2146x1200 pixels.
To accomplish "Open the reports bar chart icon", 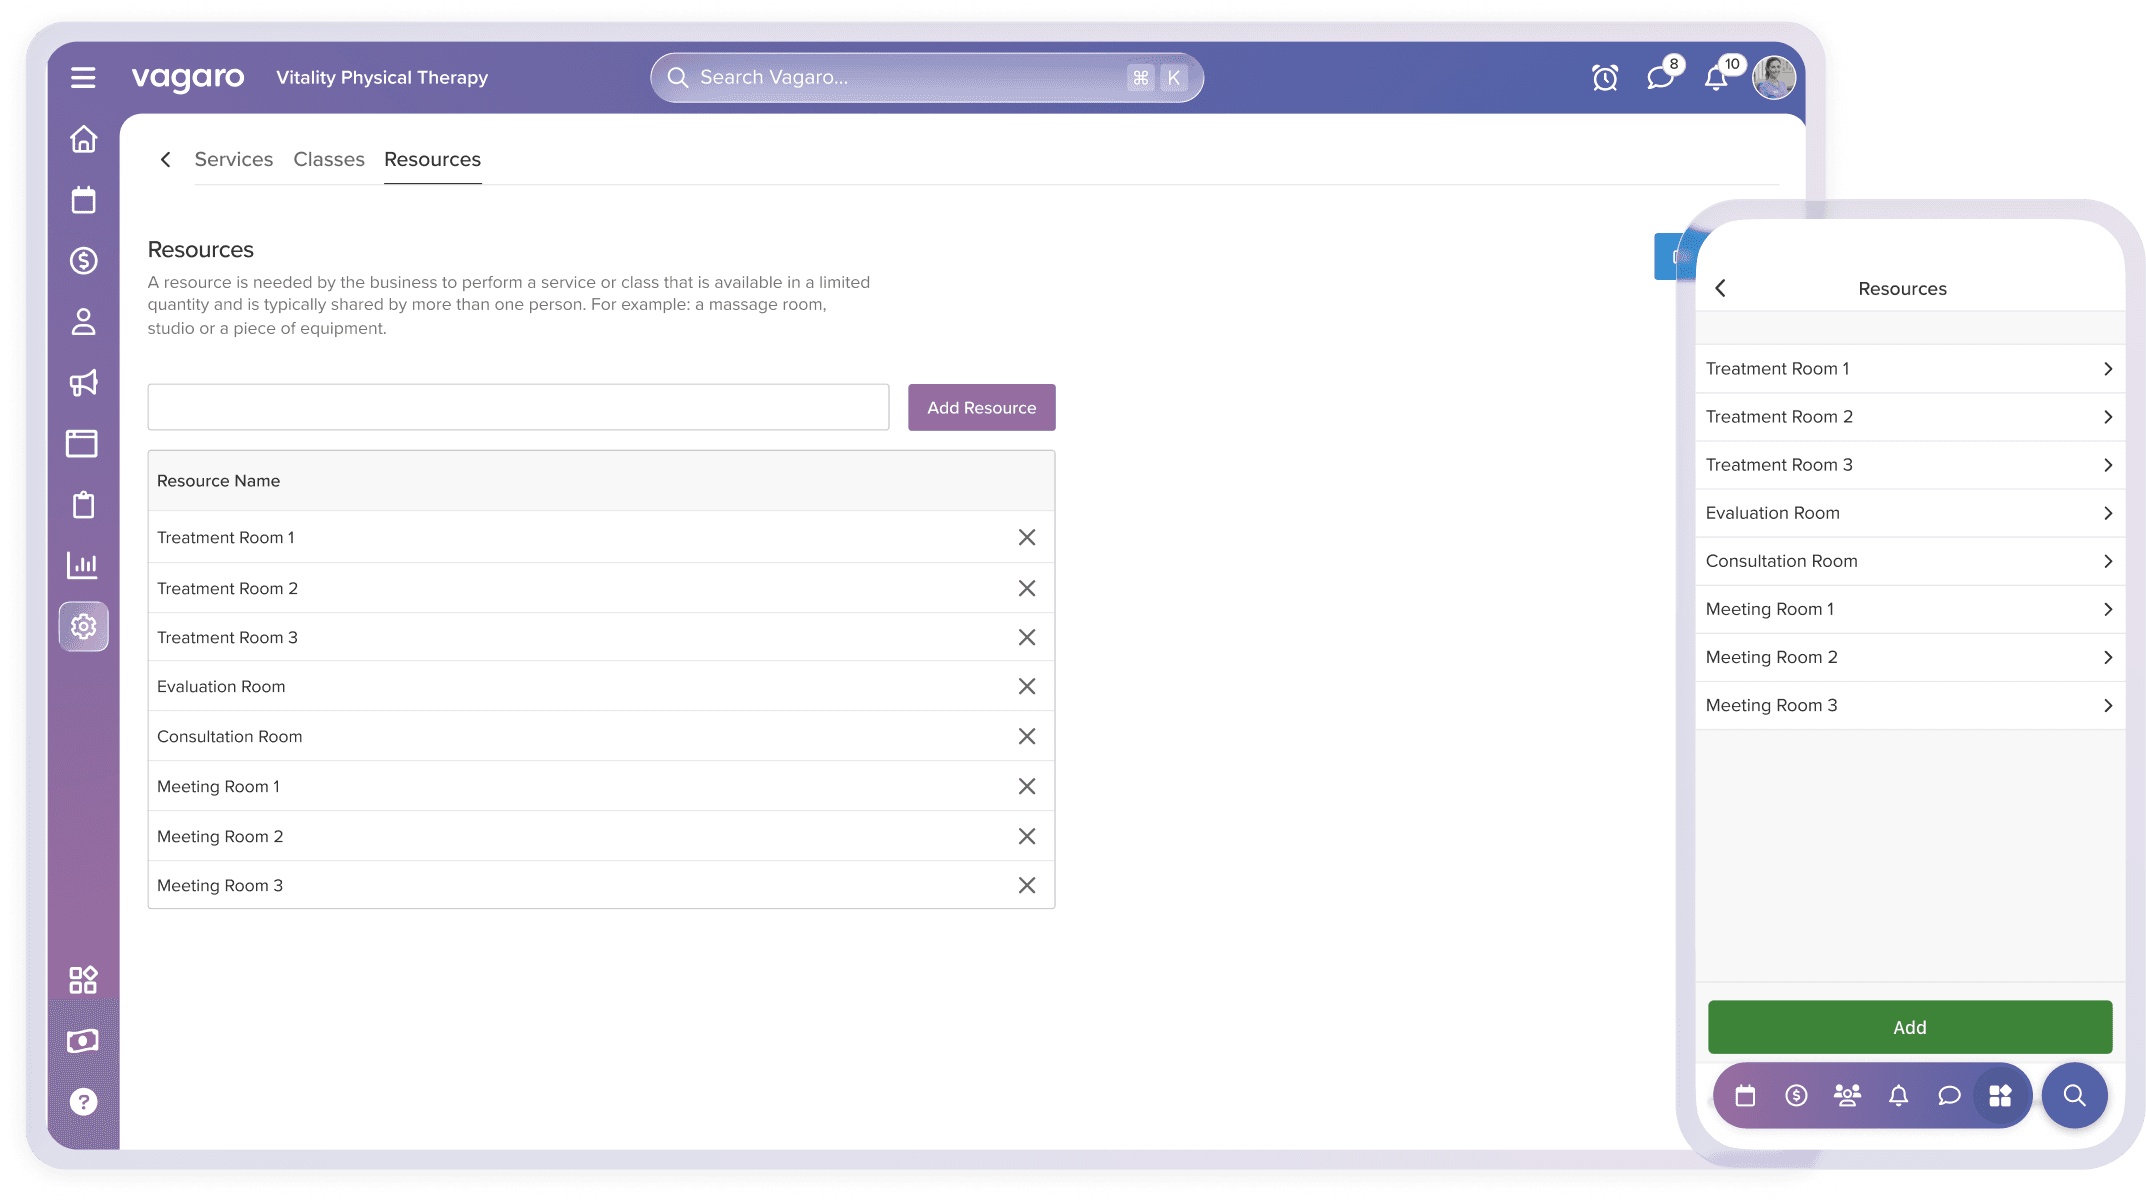I will click(83, 565).
